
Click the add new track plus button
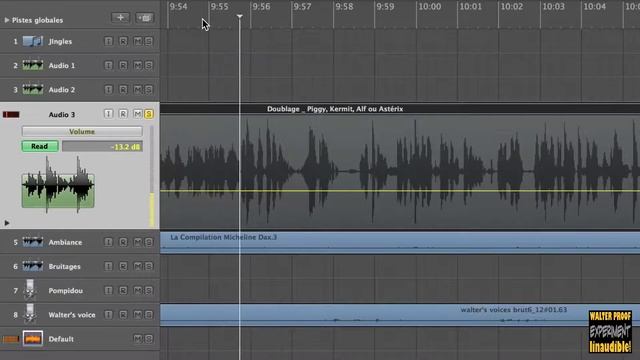tap(120, 18)
